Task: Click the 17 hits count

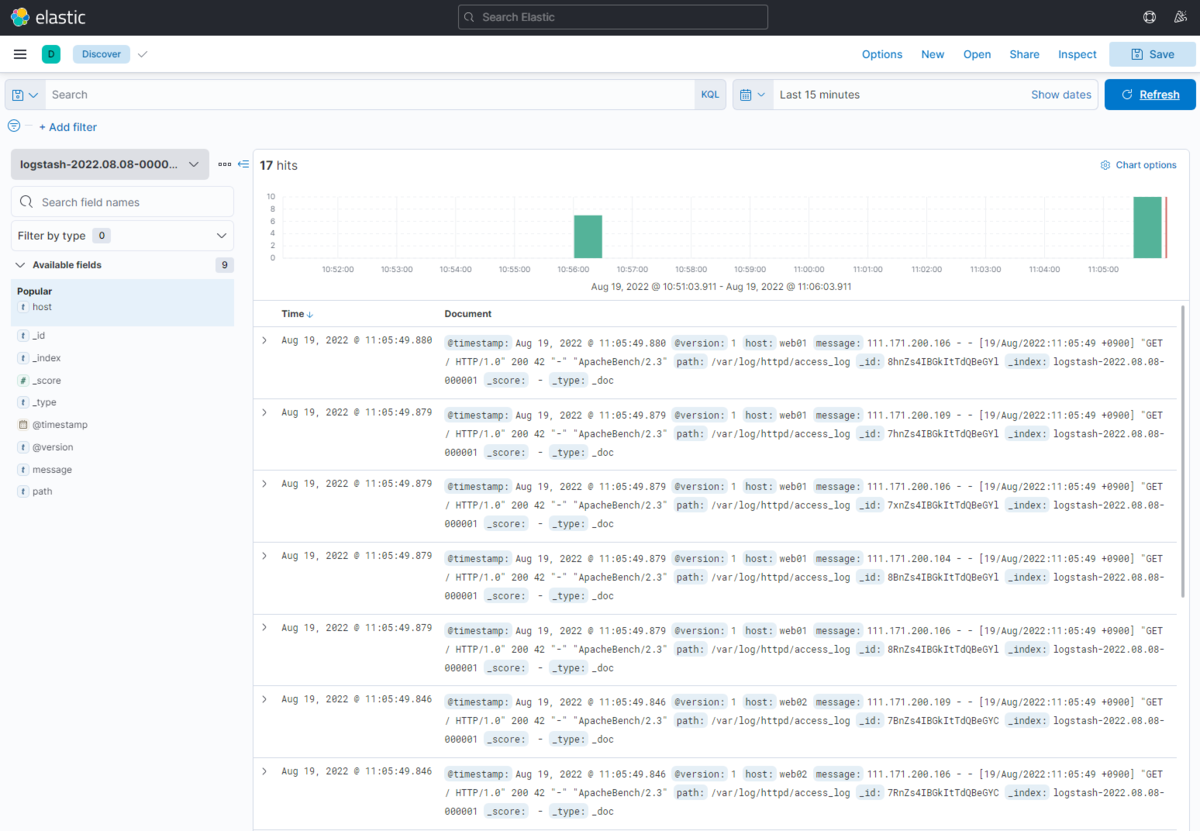Action: pos(279,165)
